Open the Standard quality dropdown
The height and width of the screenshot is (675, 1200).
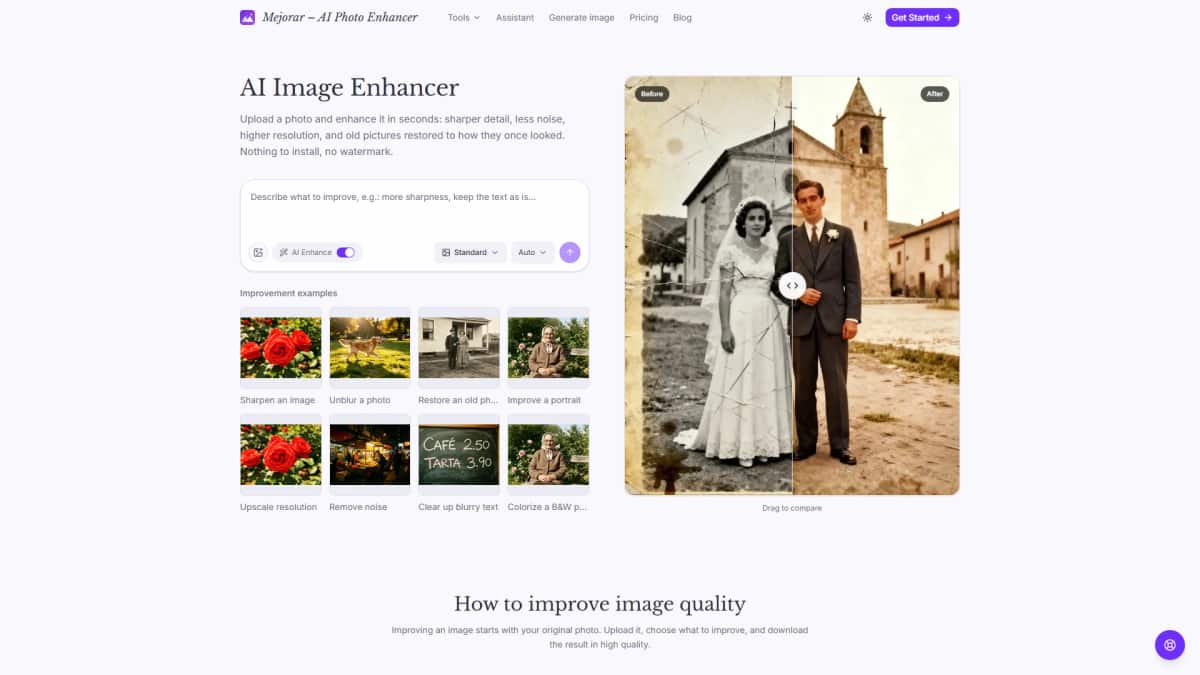point(470,253)
